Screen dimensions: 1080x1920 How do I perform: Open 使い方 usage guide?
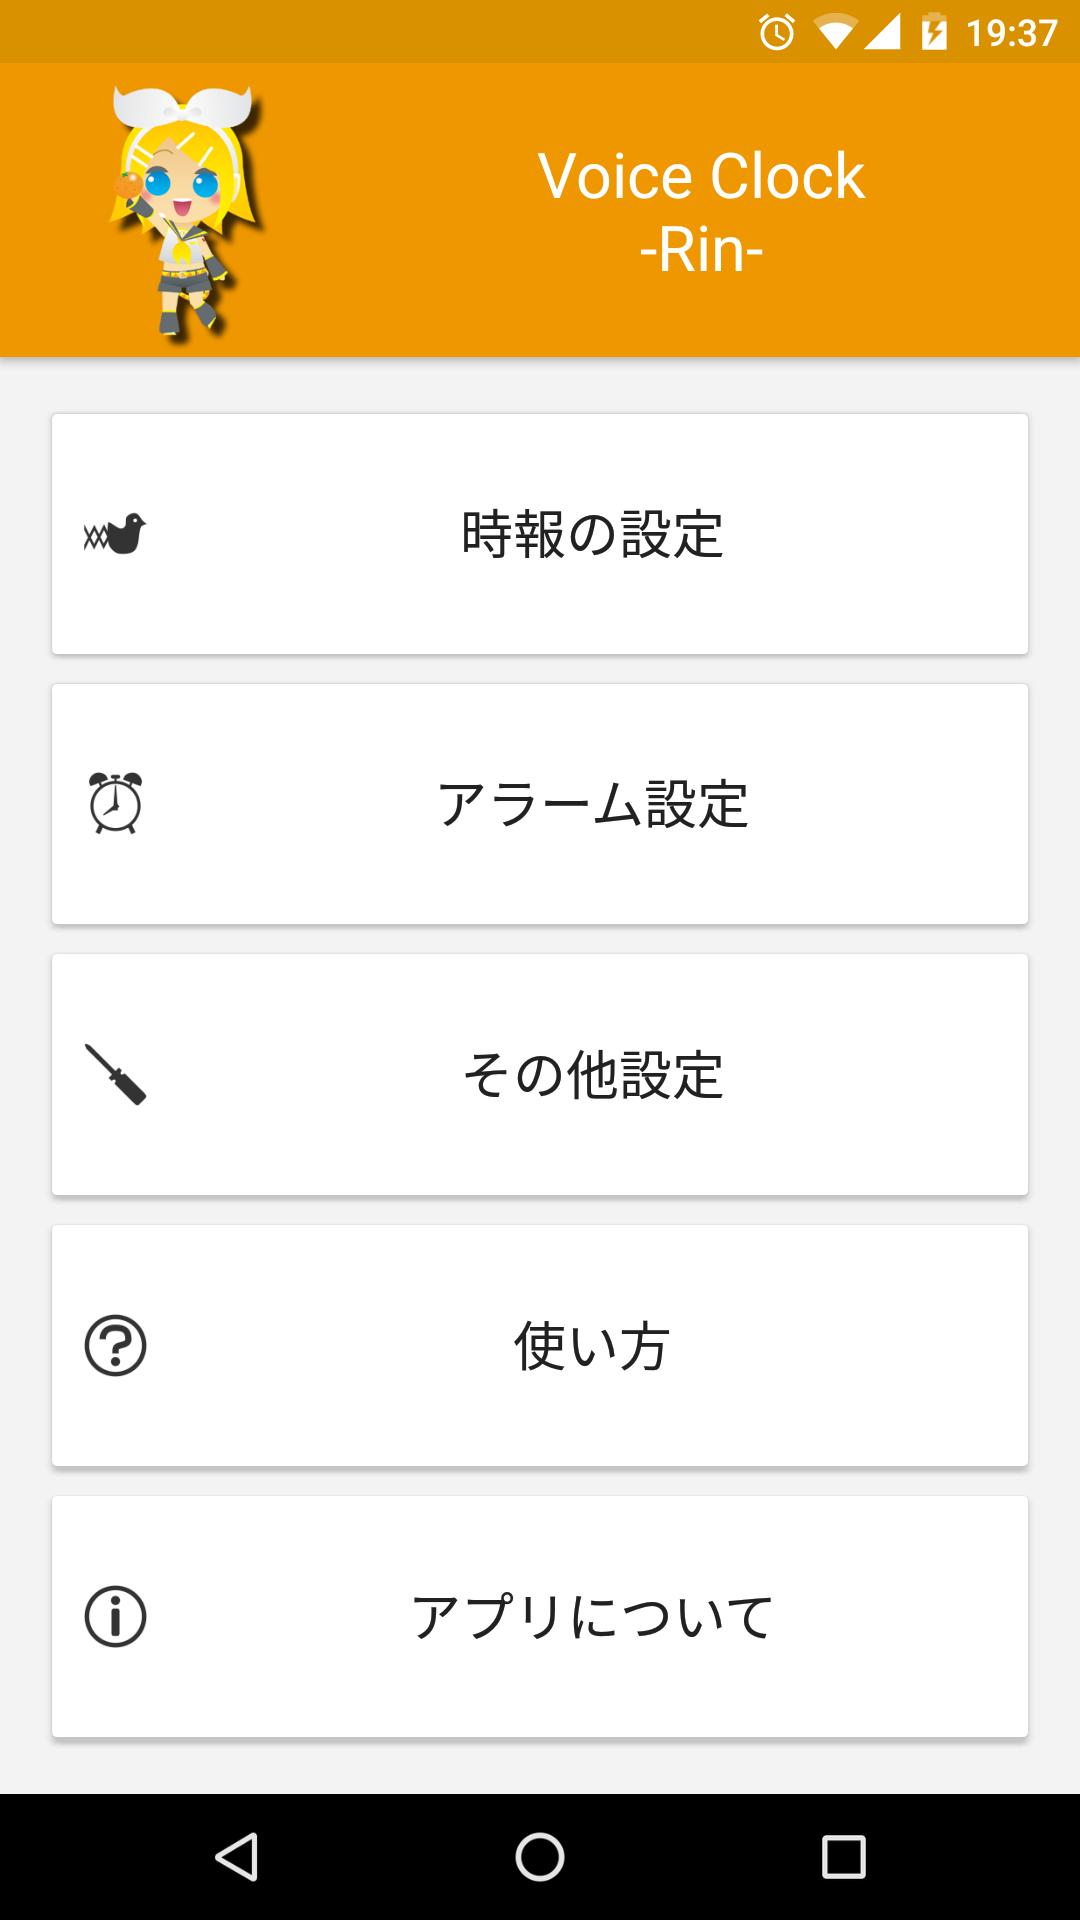click(x=592, y=1345)
